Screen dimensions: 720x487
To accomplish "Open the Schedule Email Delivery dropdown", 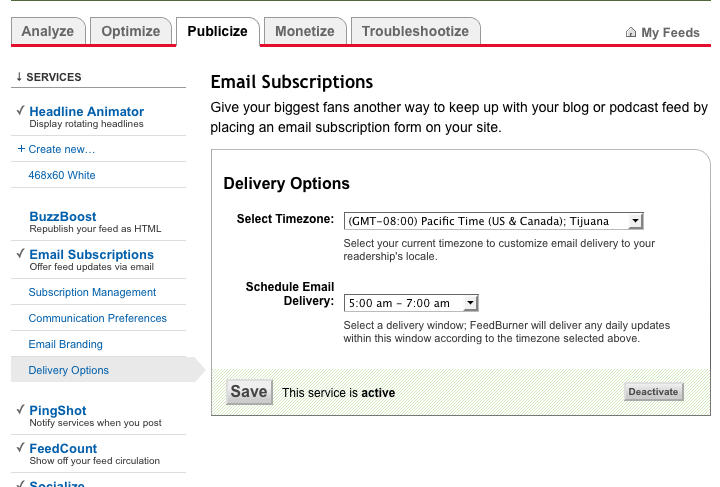I will [x=411, y=303].
